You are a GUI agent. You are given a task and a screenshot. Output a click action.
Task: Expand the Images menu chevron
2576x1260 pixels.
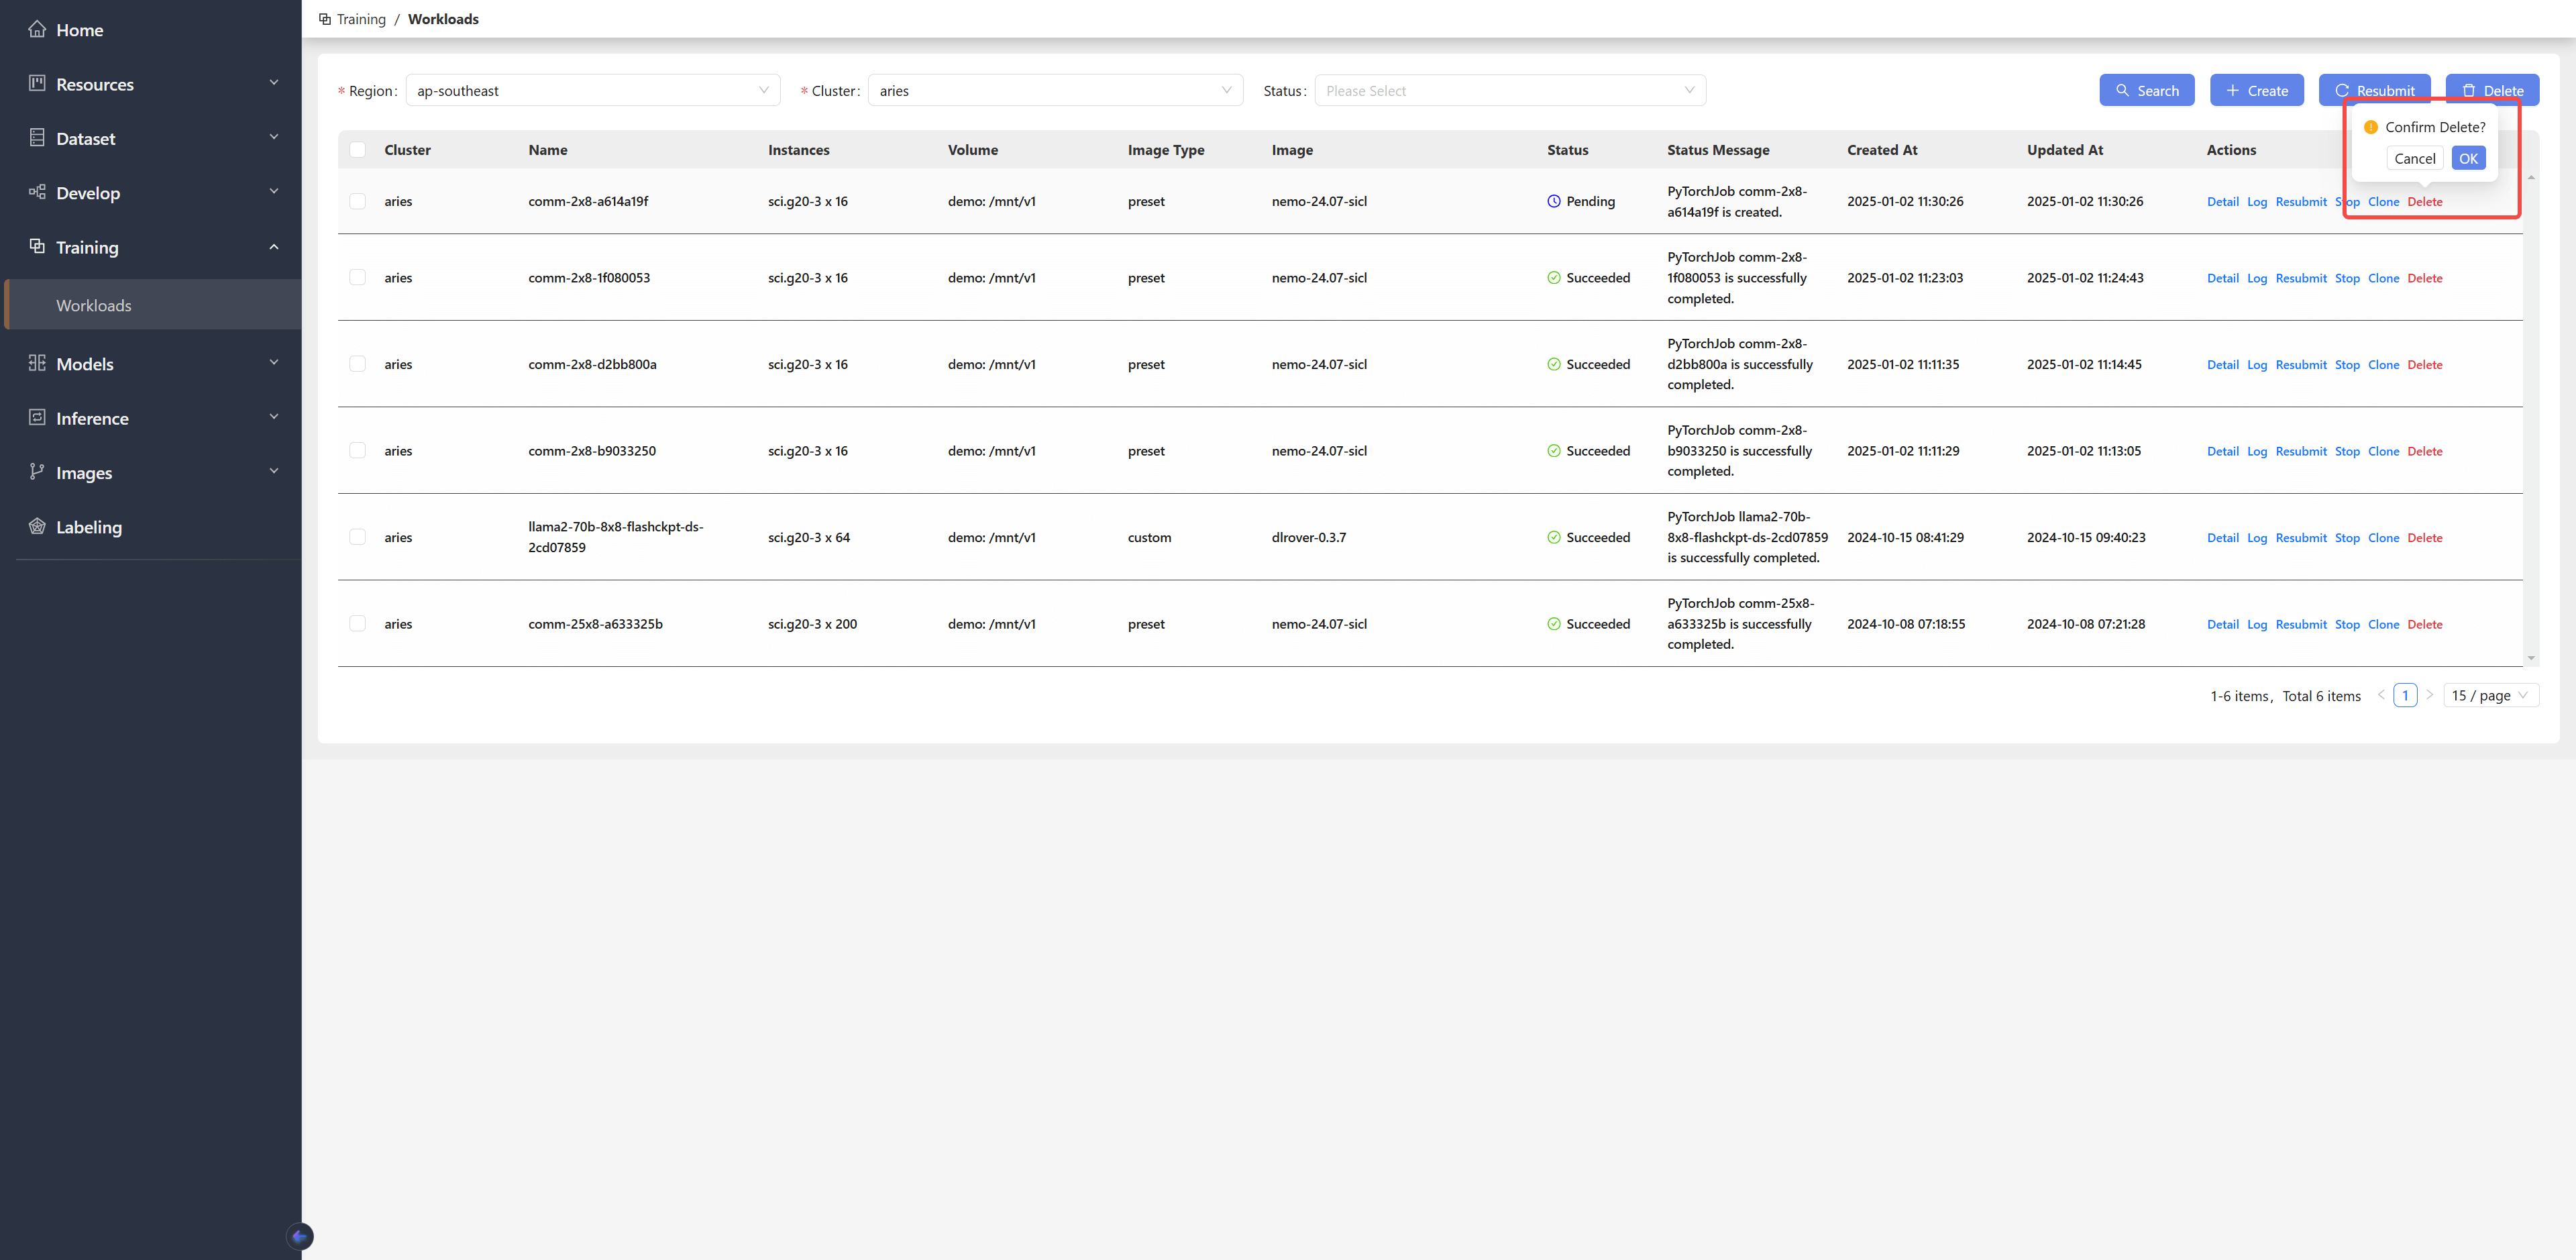pos(274,471)
